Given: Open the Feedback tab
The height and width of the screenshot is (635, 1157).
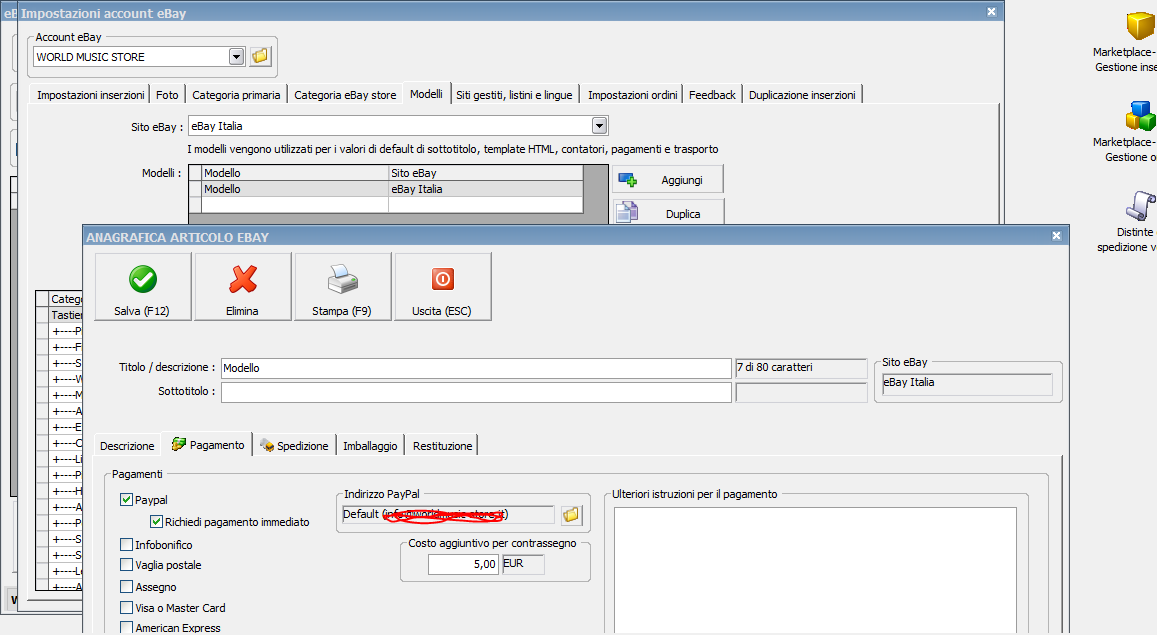Looking at the screenshot, I should click(712, 95).
